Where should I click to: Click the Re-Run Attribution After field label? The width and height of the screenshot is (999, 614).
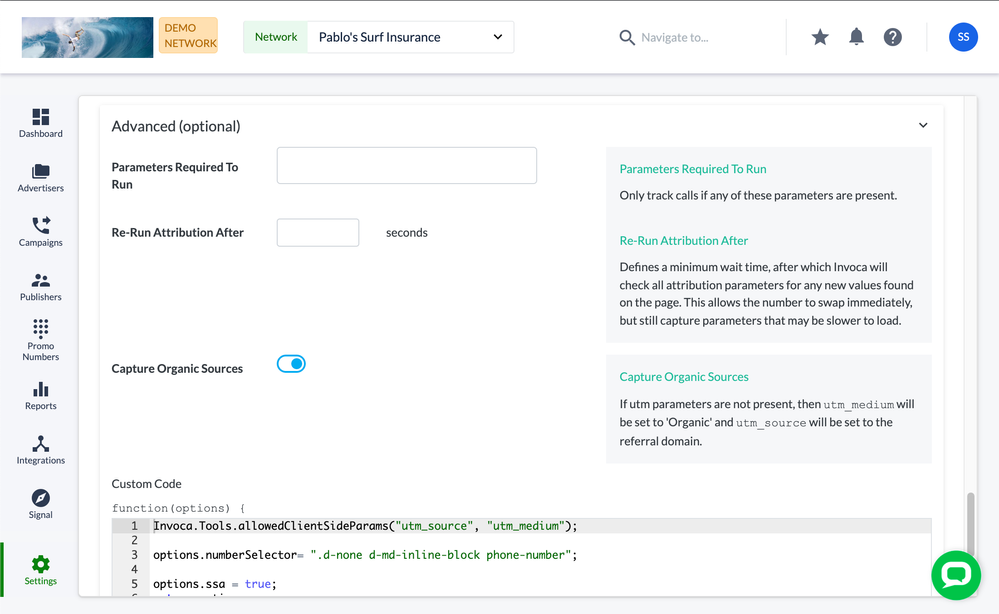pos(178,232)
